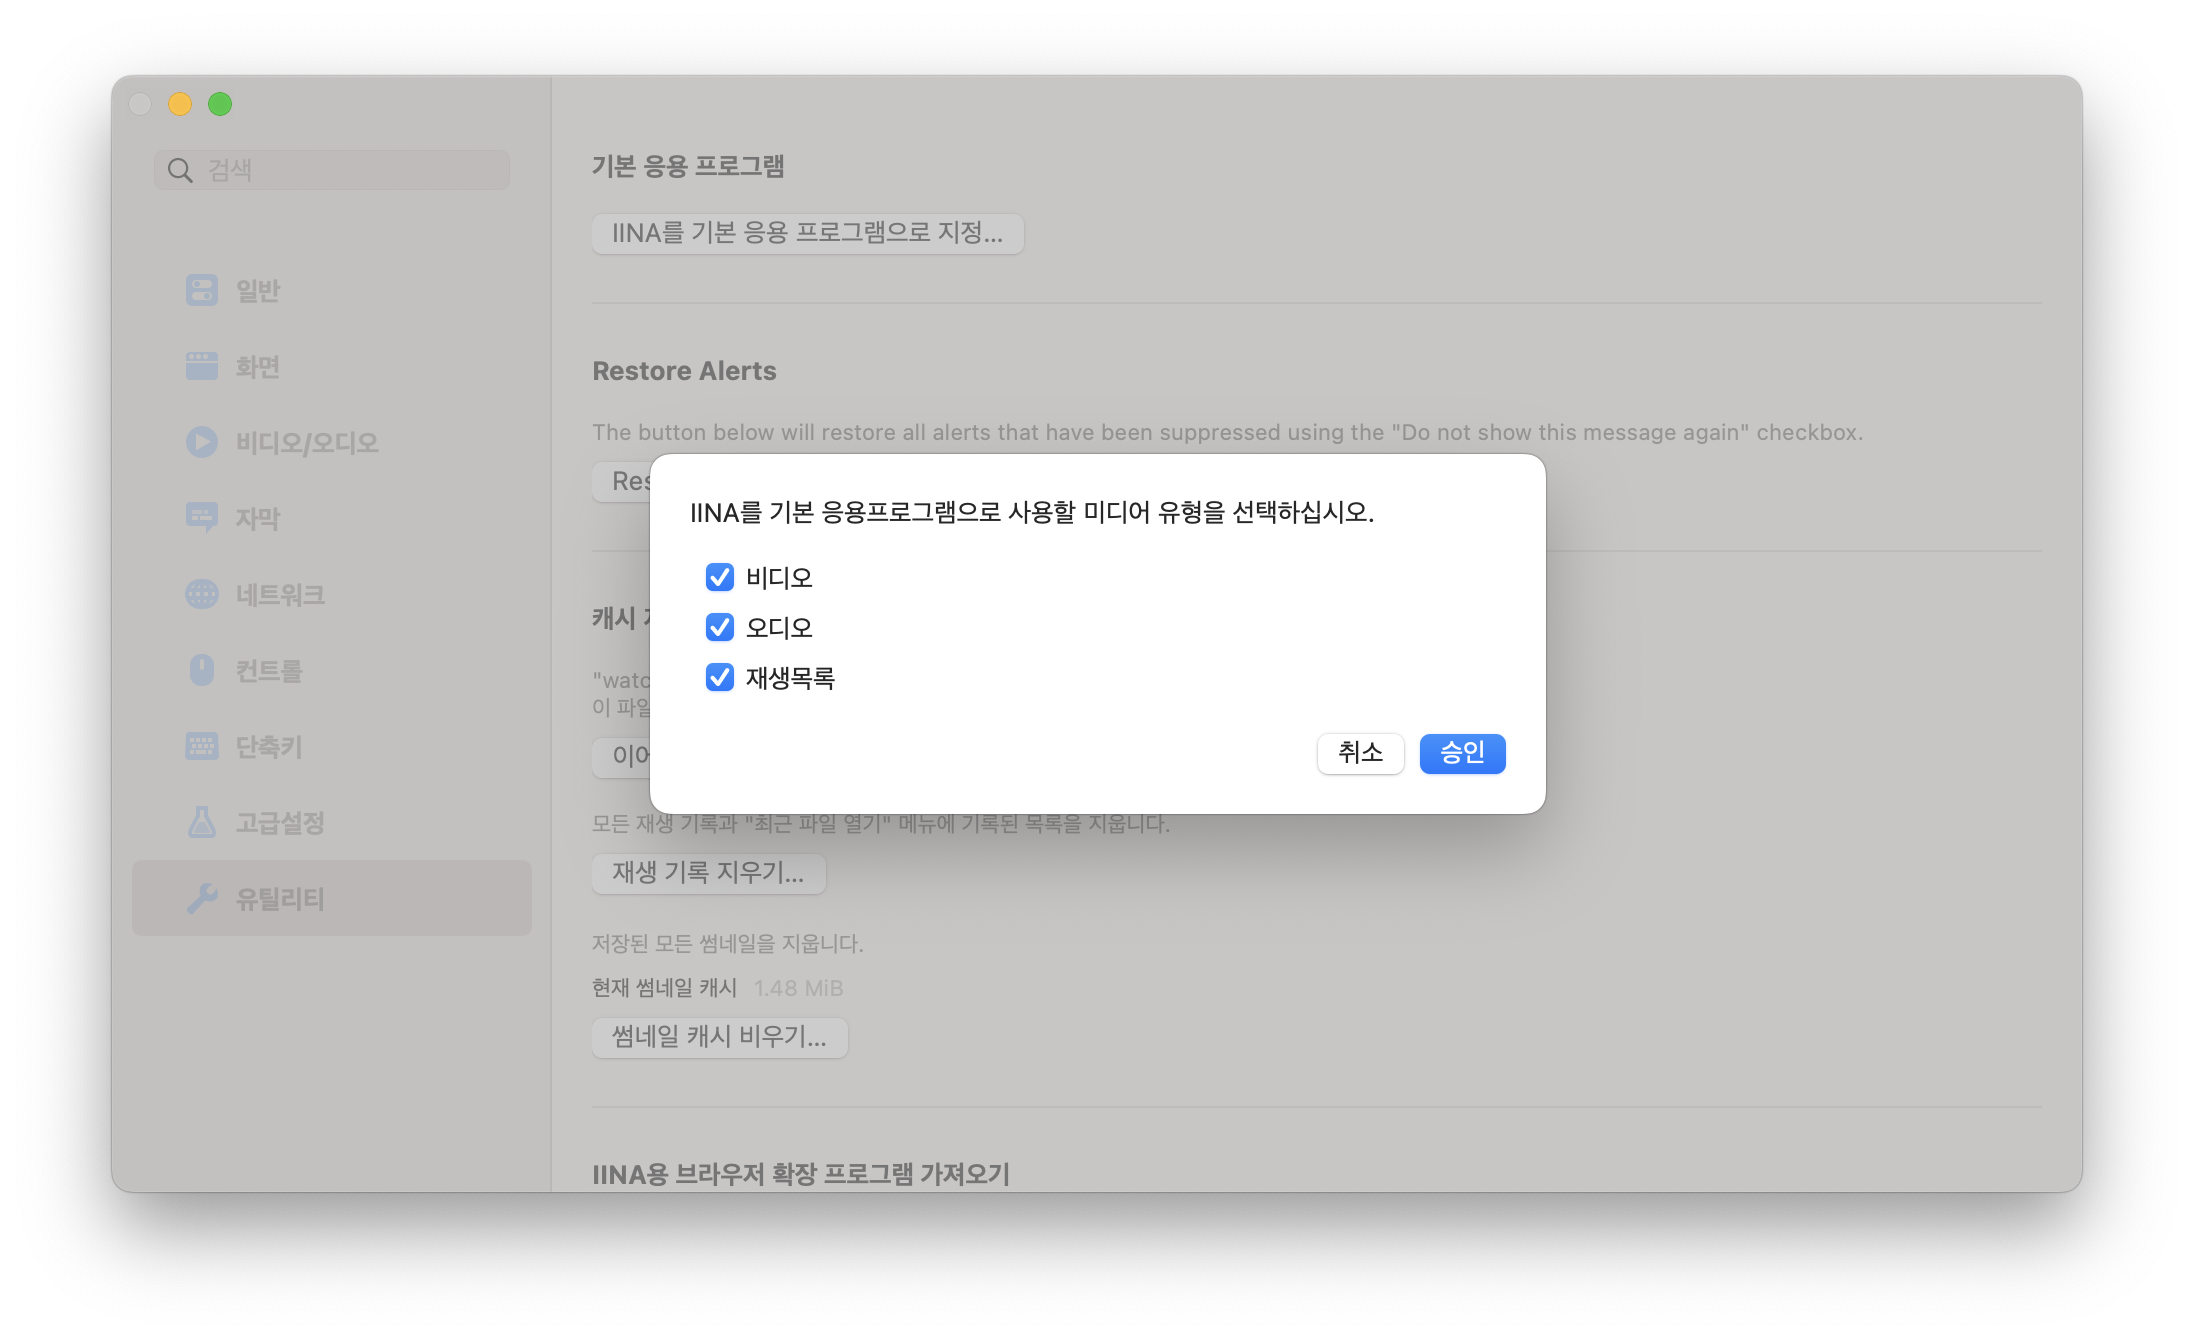The width and height of the screenshot is (2194, 1340).
Task: Click the Subtitles (자막) bubble icon
Action: [202, 517]
